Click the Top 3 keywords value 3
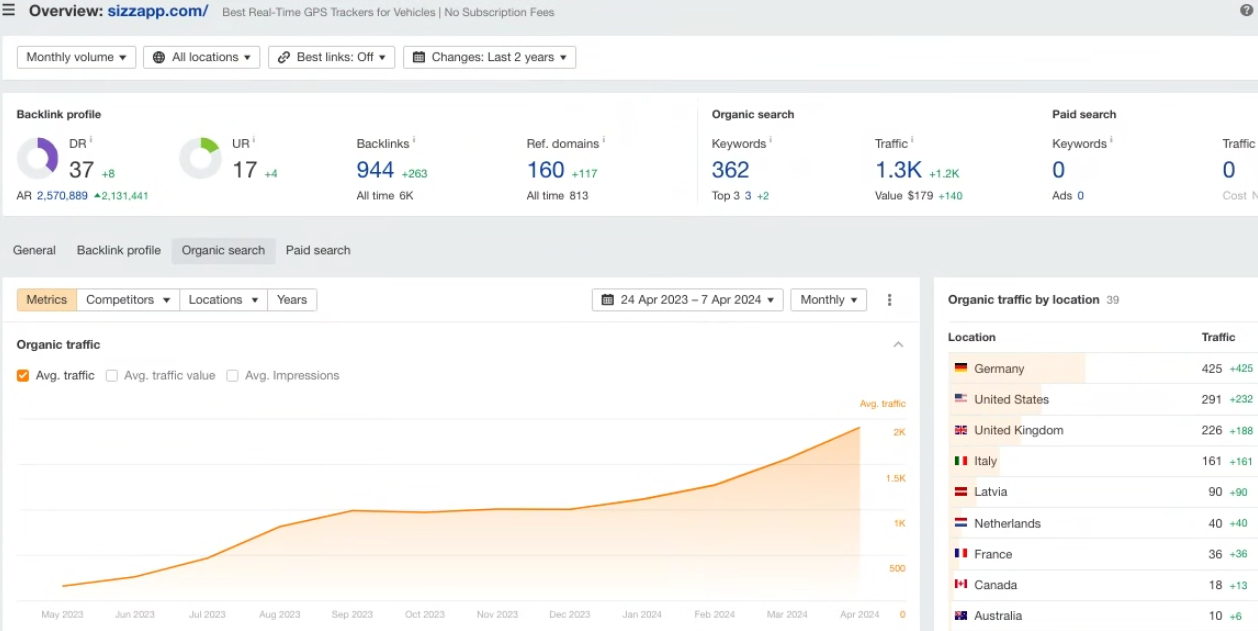 point(748,196)
